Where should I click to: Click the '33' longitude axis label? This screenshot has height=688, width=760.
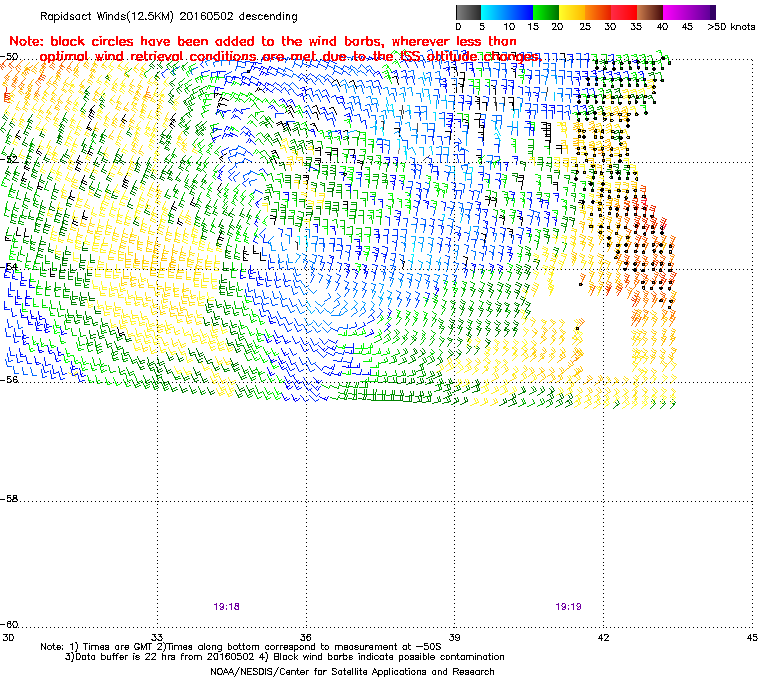pyautogui.click(x=157, y=637)
